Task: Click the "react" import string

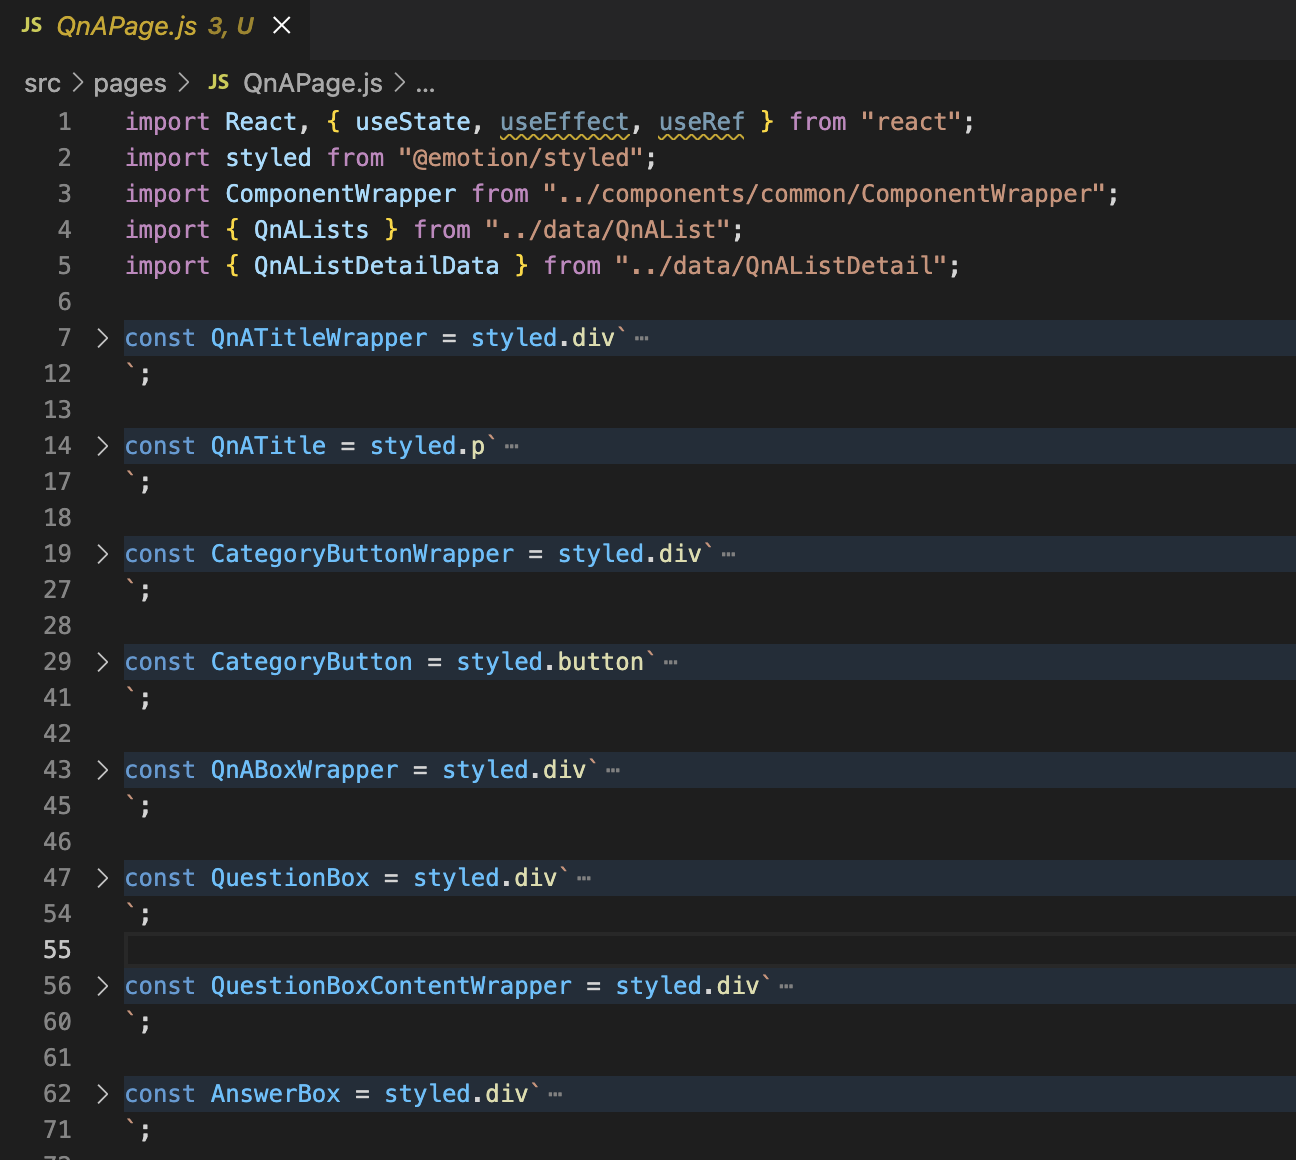Action: [910, 122]
